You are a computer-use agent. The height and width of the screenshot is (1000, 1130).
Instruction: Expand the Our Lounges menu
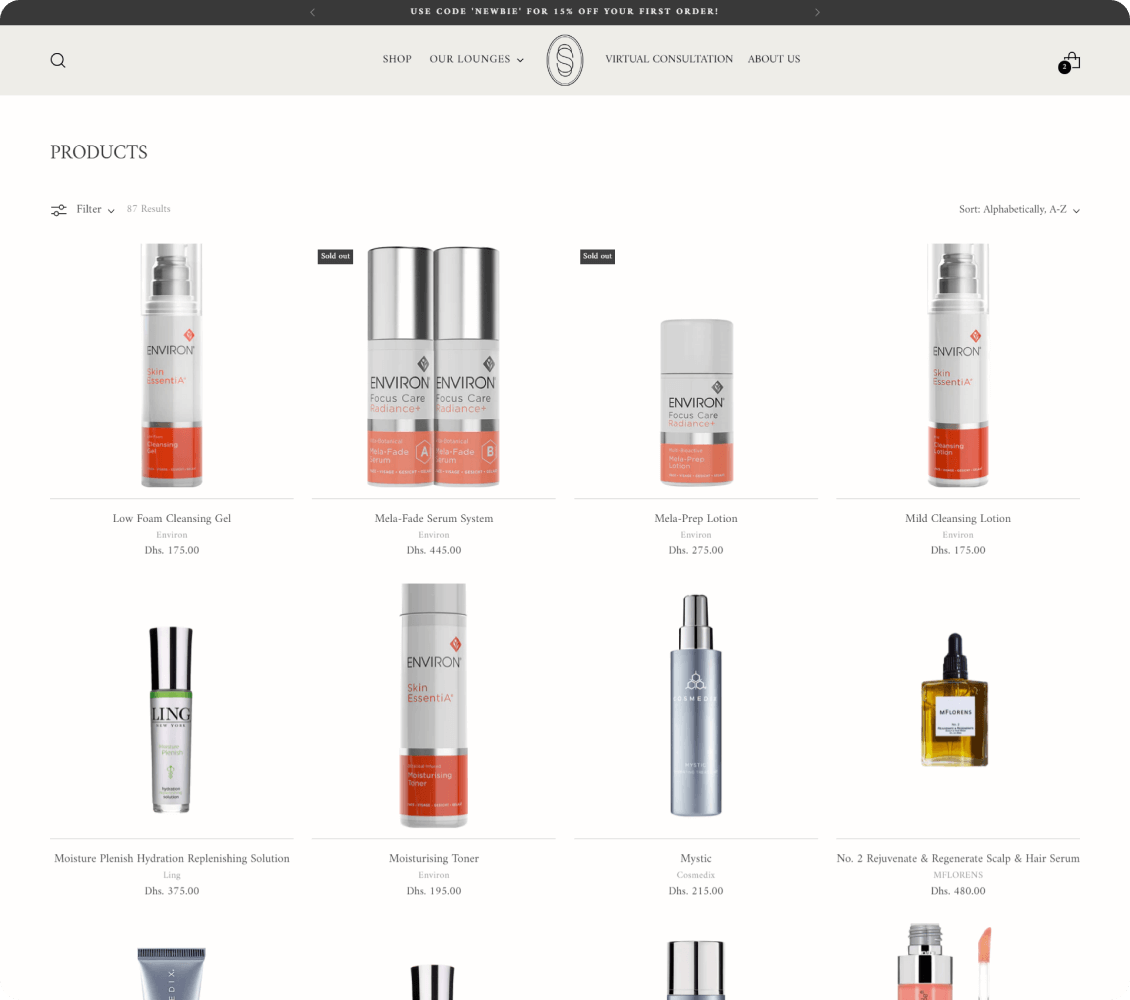pos(476,59)
